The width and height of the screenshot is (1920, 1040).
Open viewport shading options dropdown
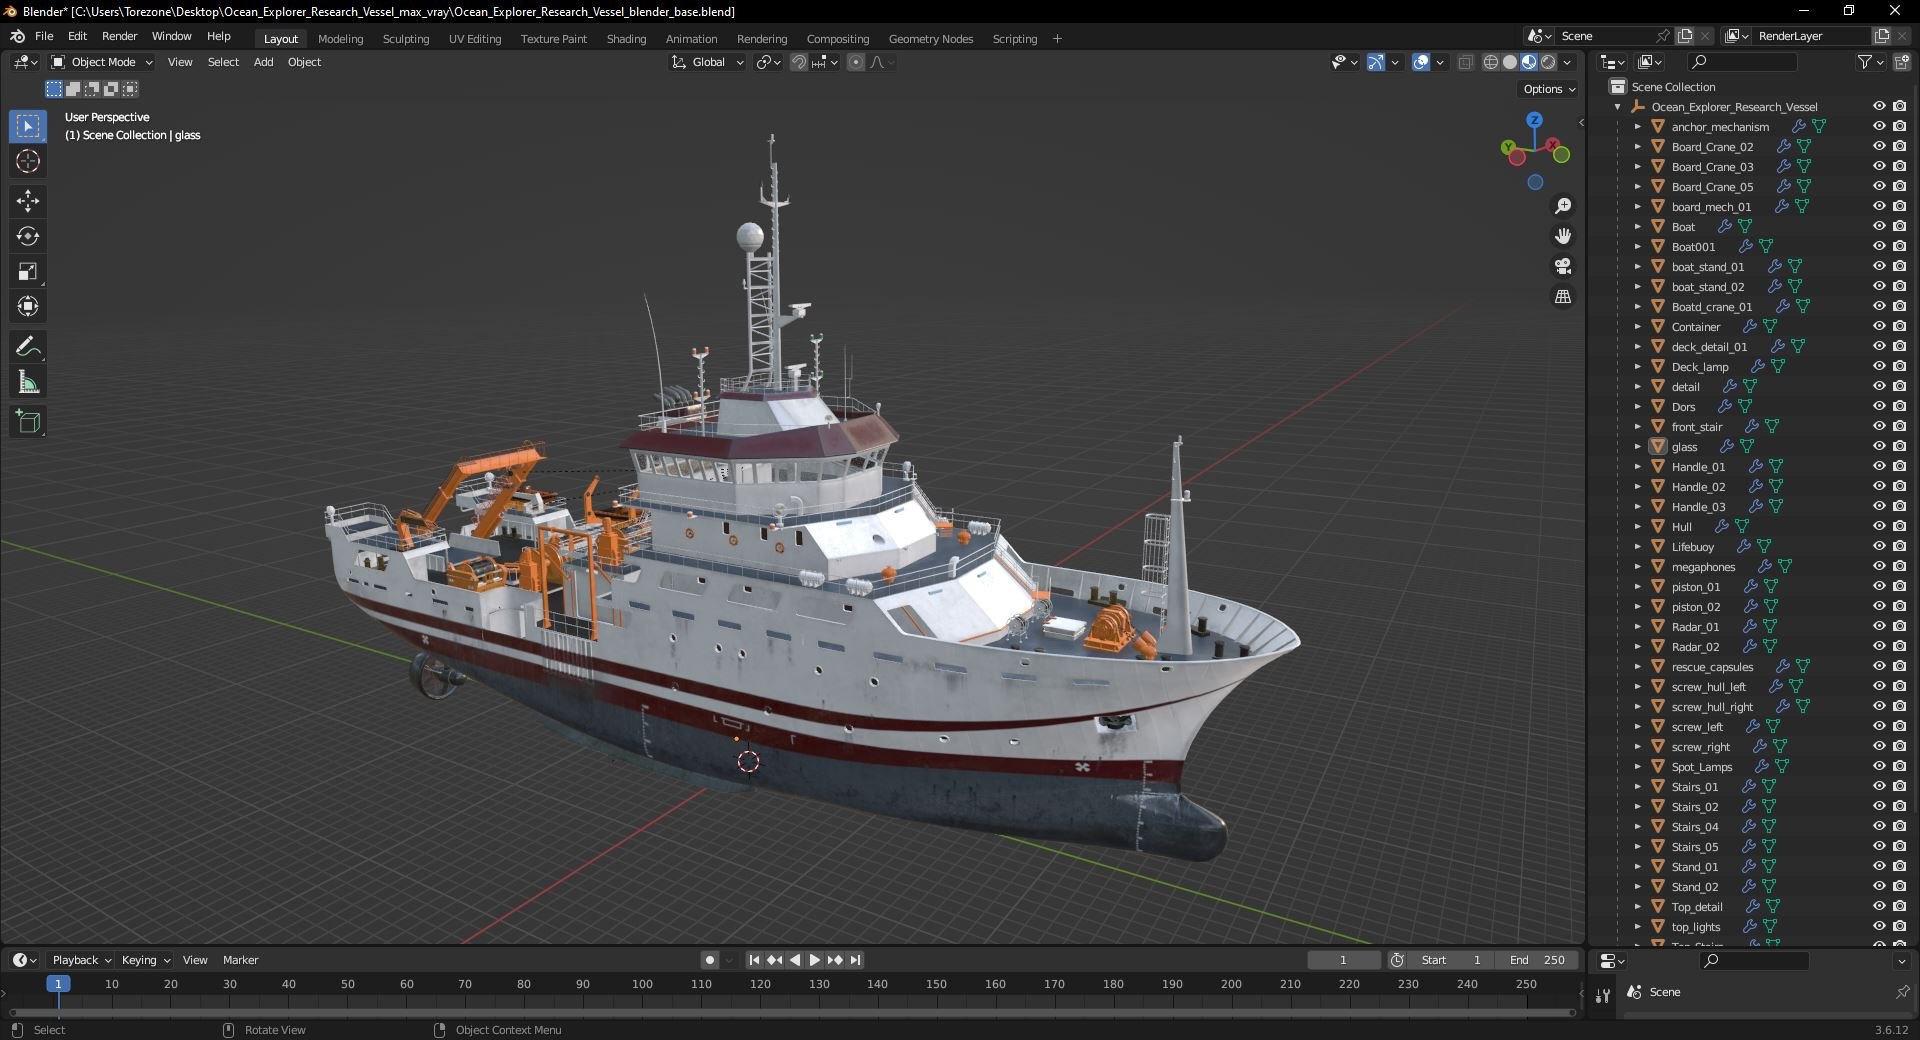[x=1568, y=62]
